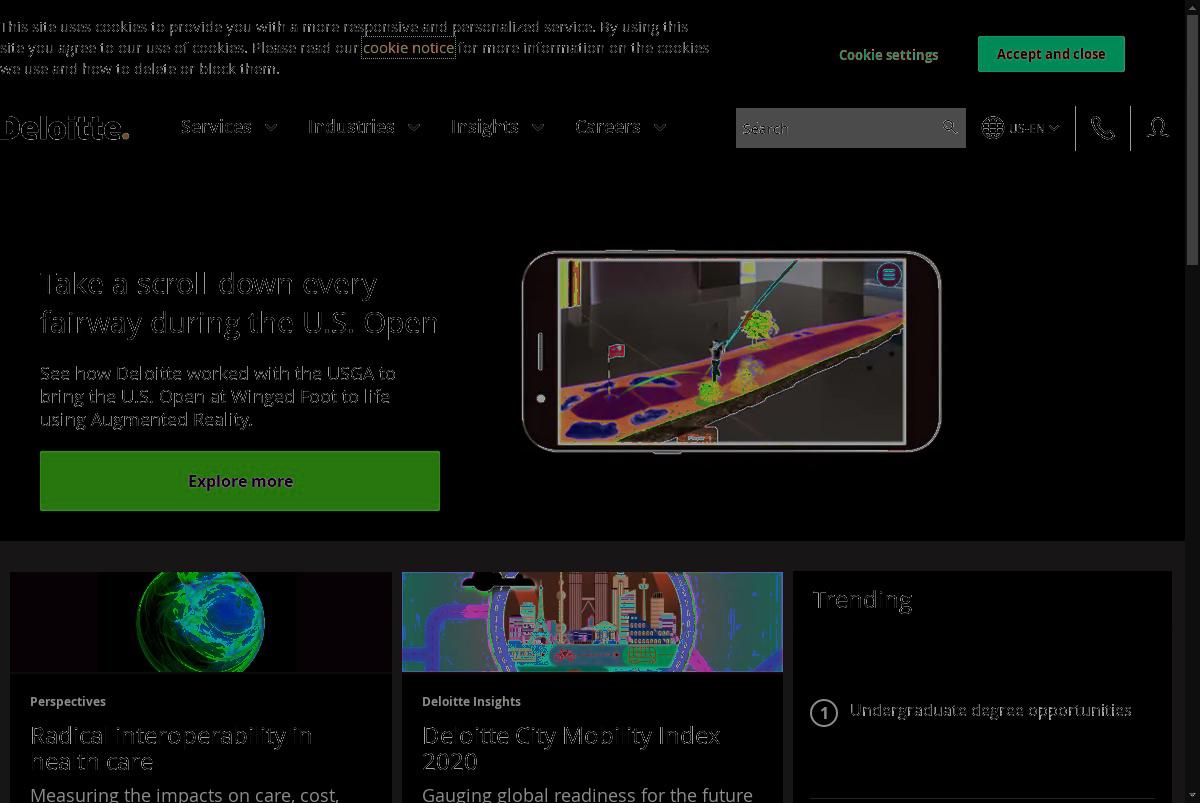Open the Careers menu item
This screenshot has width=1200, height=803.
pyautogui.click(x=607, y=127)
